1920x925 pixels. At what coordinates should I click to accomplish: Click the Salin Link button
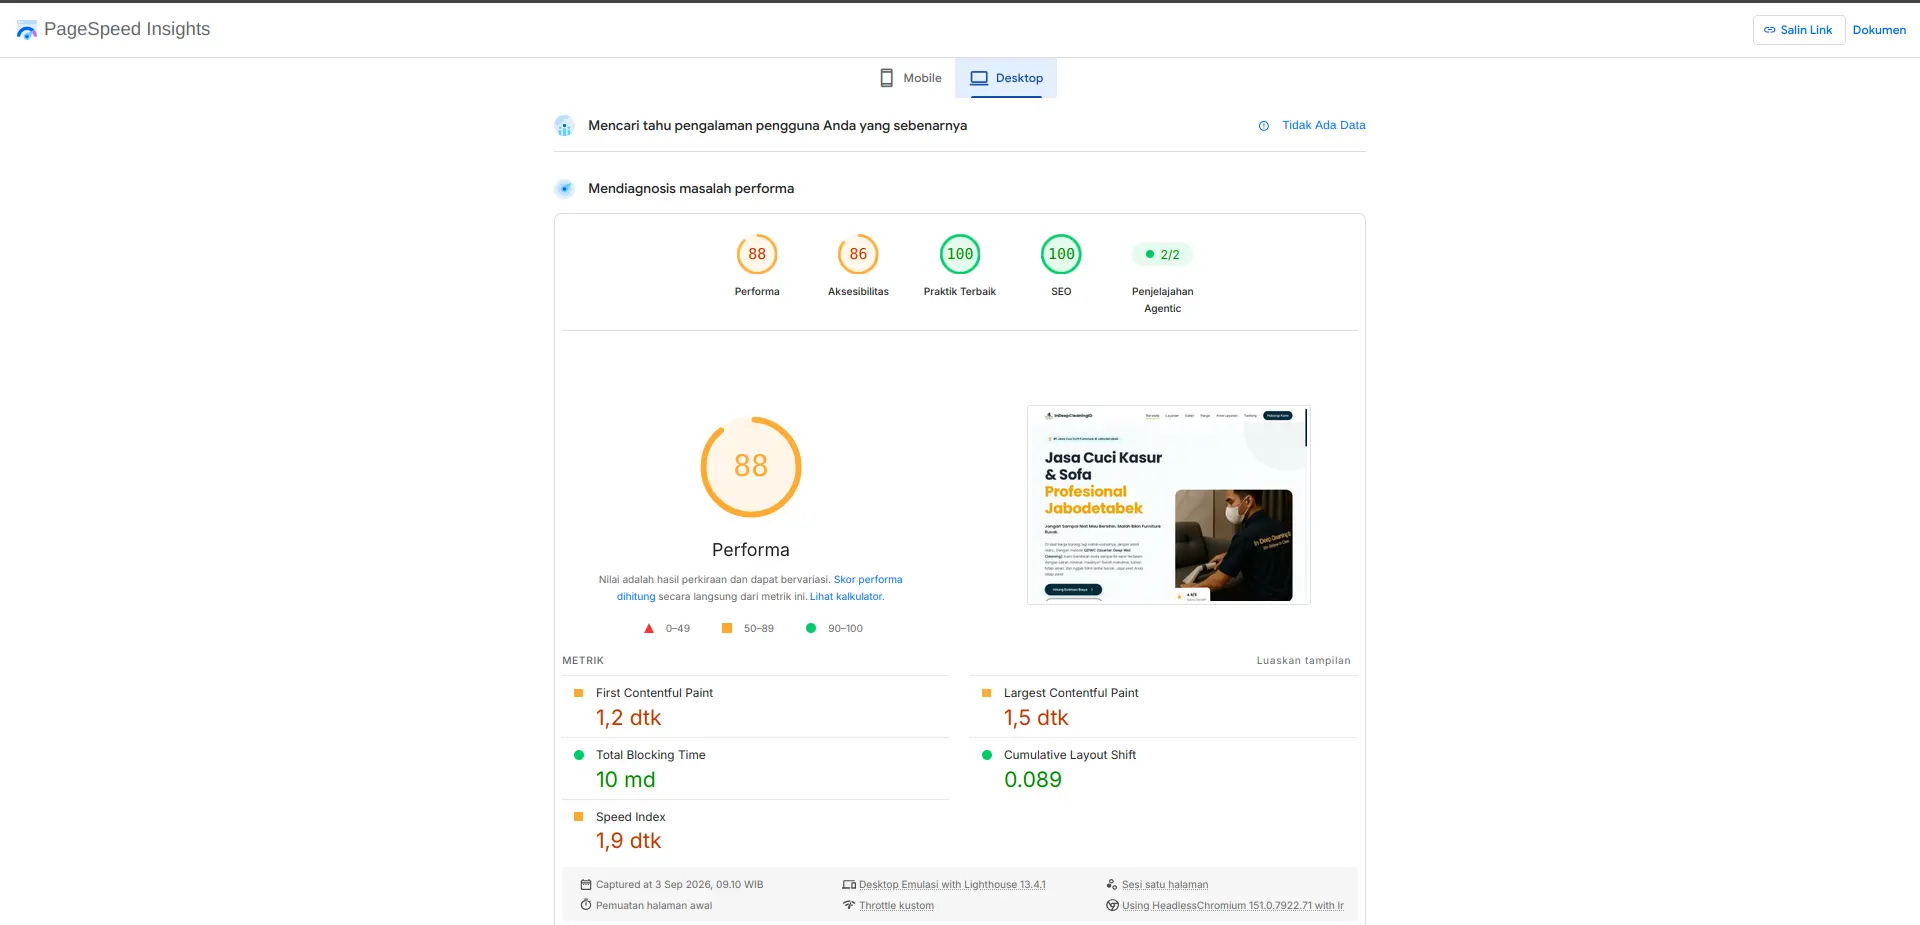pyautogui.click(x=1798, y=30)
